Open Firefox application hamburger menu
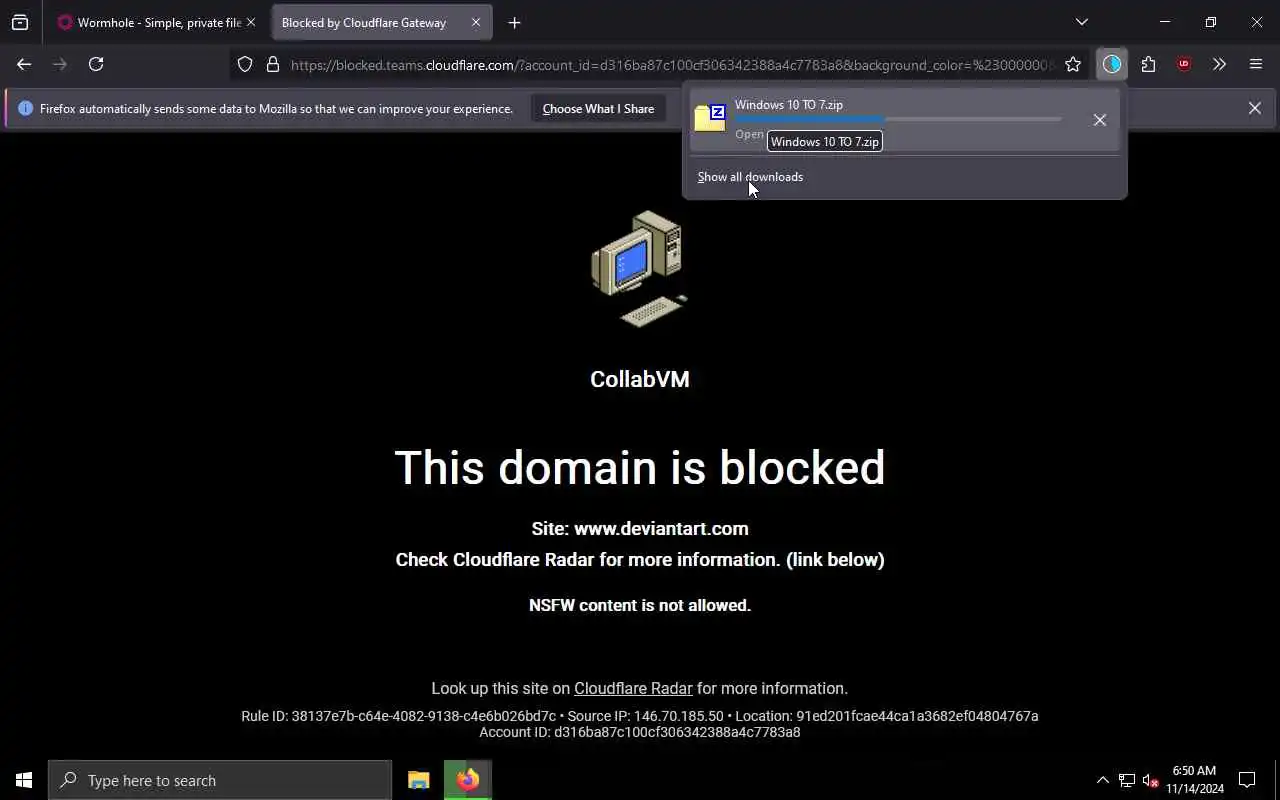The width and height of the screenshot is (1280, 800). [x=1256, y=64]
